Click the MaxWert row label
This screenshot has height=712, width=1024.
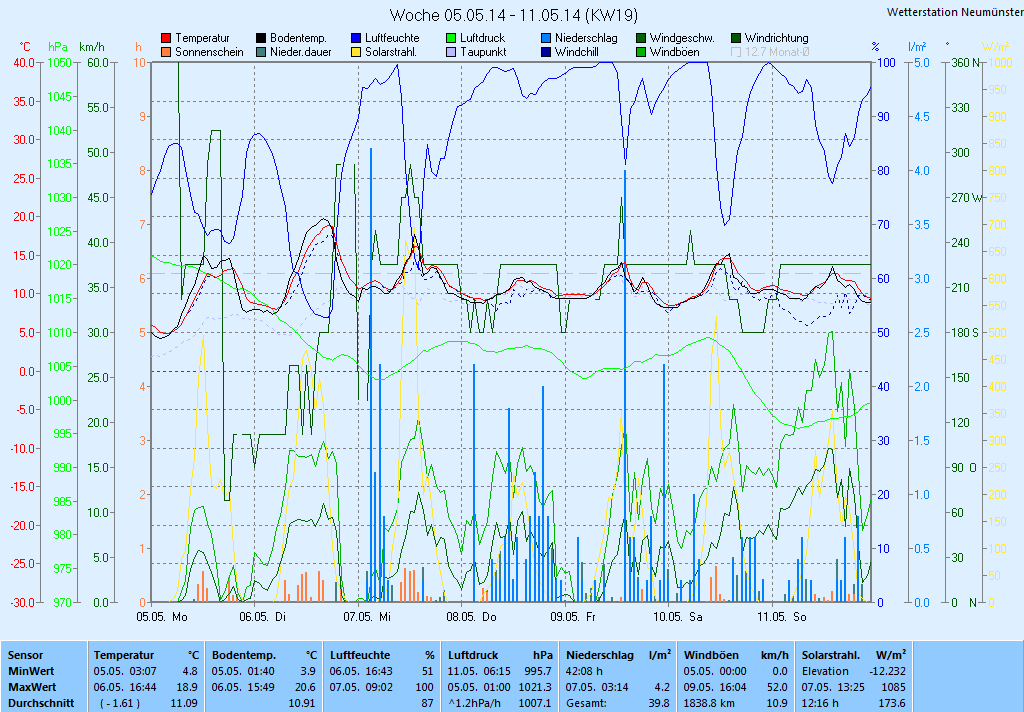pos(33,687)
